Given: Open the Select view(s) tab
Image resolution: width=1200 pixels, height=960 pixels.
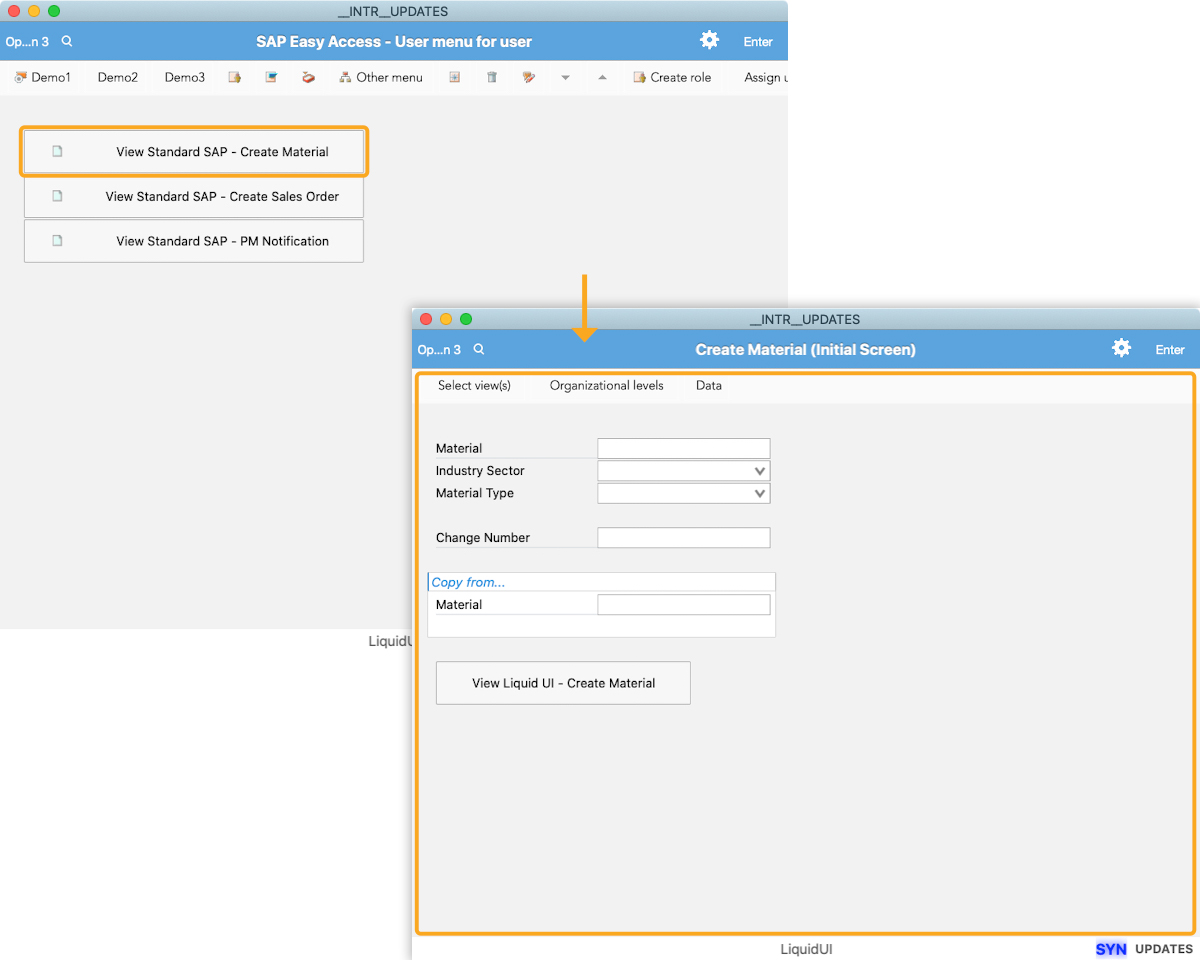Looking at the screenshot, I should pos(474,385).
